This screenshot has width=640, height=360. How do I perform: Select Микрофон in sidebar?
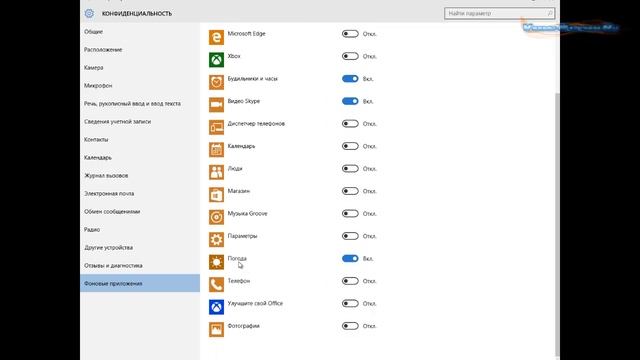click(x=140, y=85)
